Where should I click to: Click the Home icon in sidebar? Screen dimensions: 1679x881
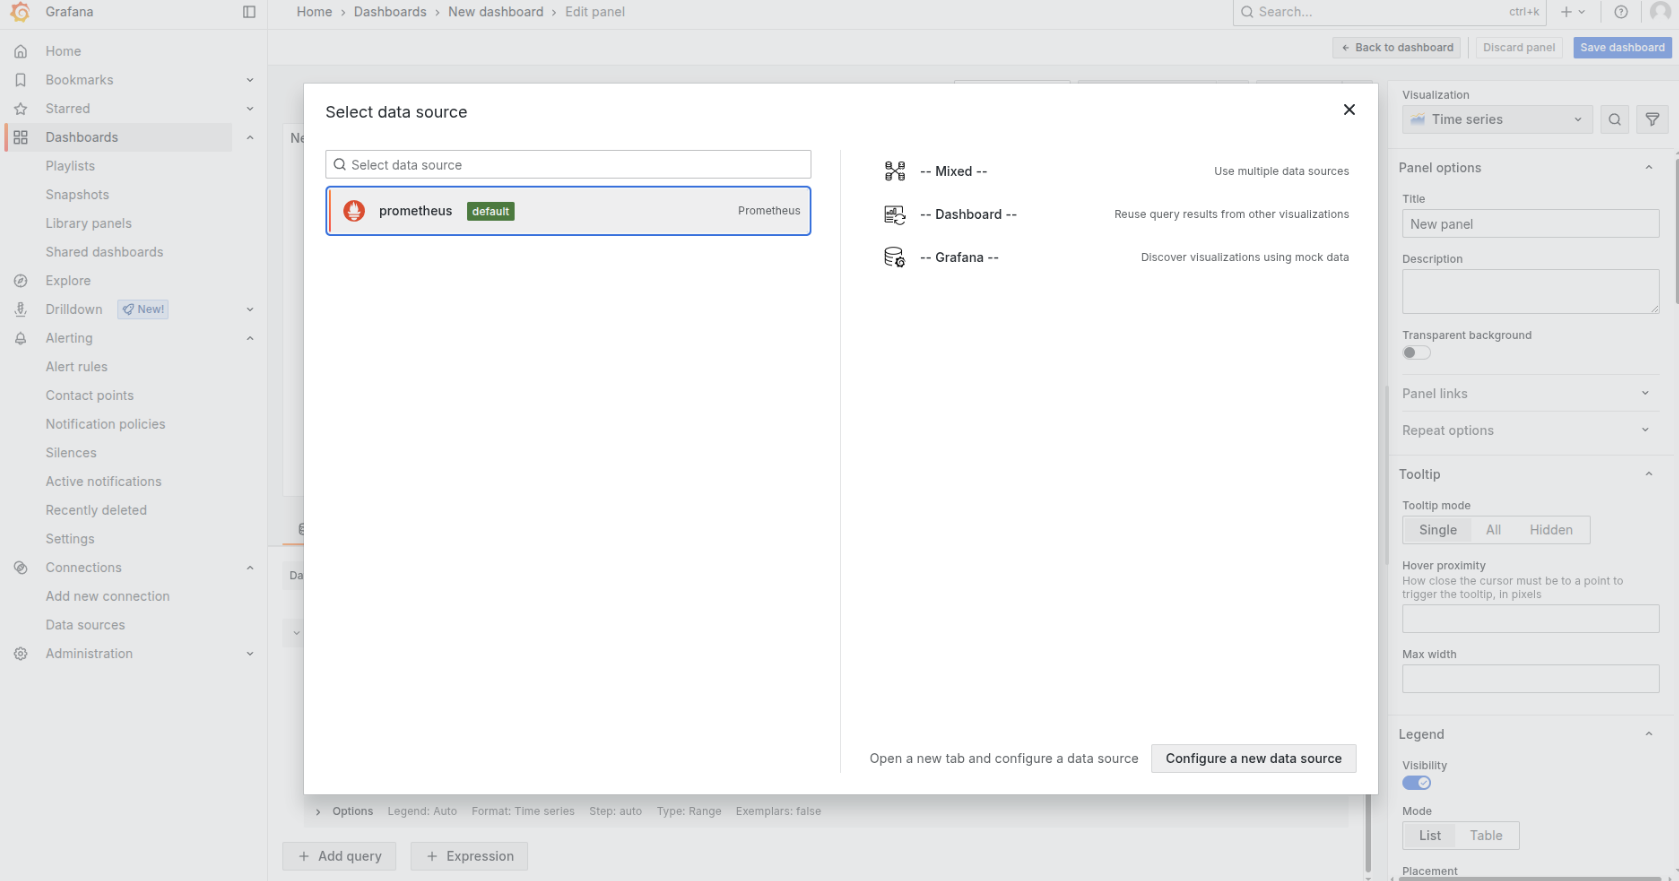coord(20,51)
